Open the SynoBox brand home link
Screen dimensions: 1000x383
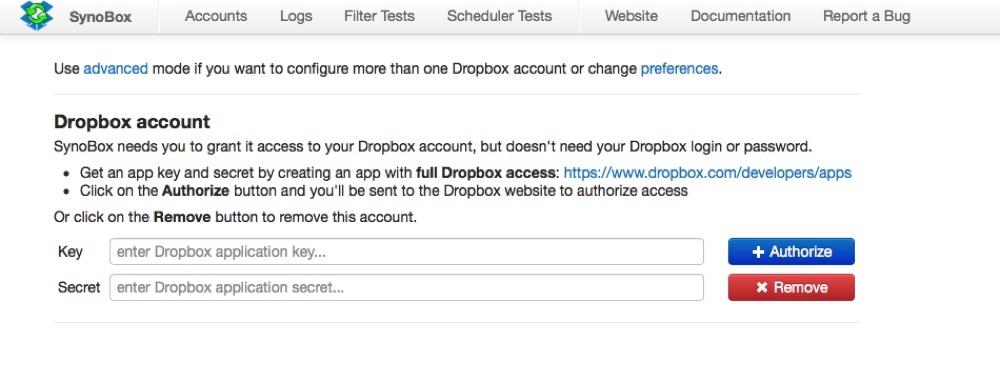(x=100, y=17)
